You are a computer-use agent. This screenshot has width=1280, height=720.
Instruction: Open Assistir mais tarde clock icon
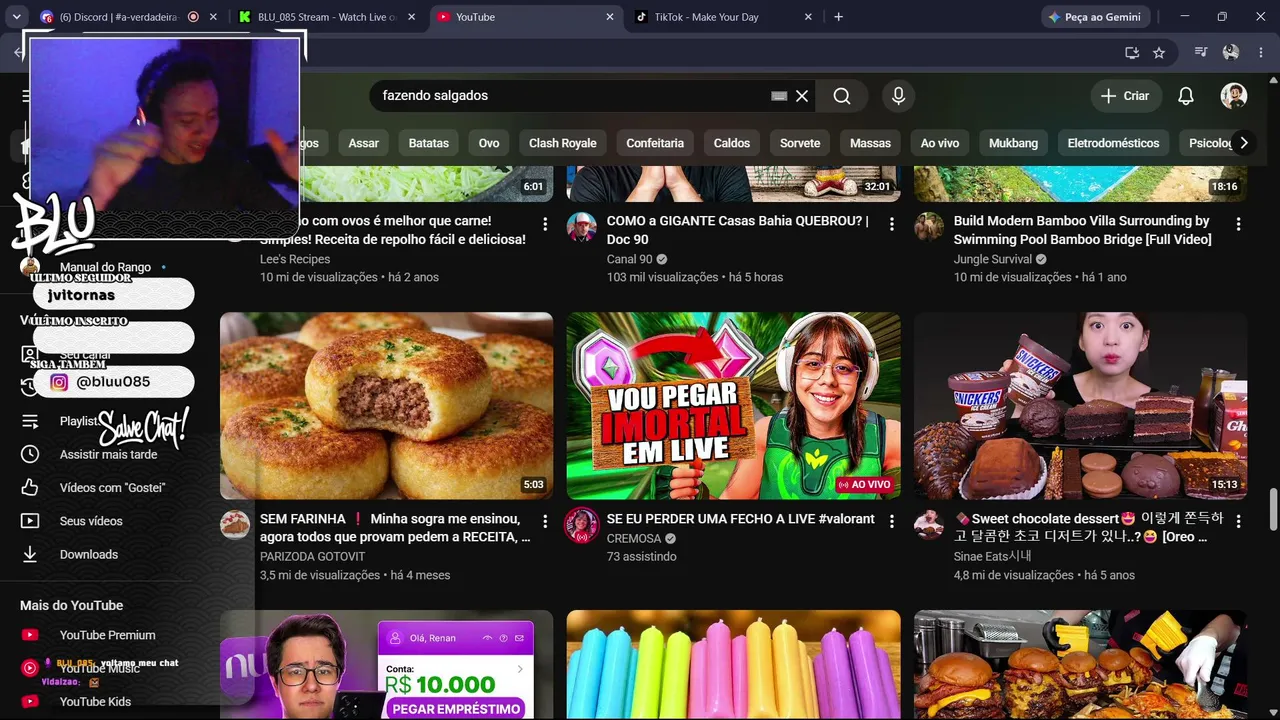click(x=30, y=454)
